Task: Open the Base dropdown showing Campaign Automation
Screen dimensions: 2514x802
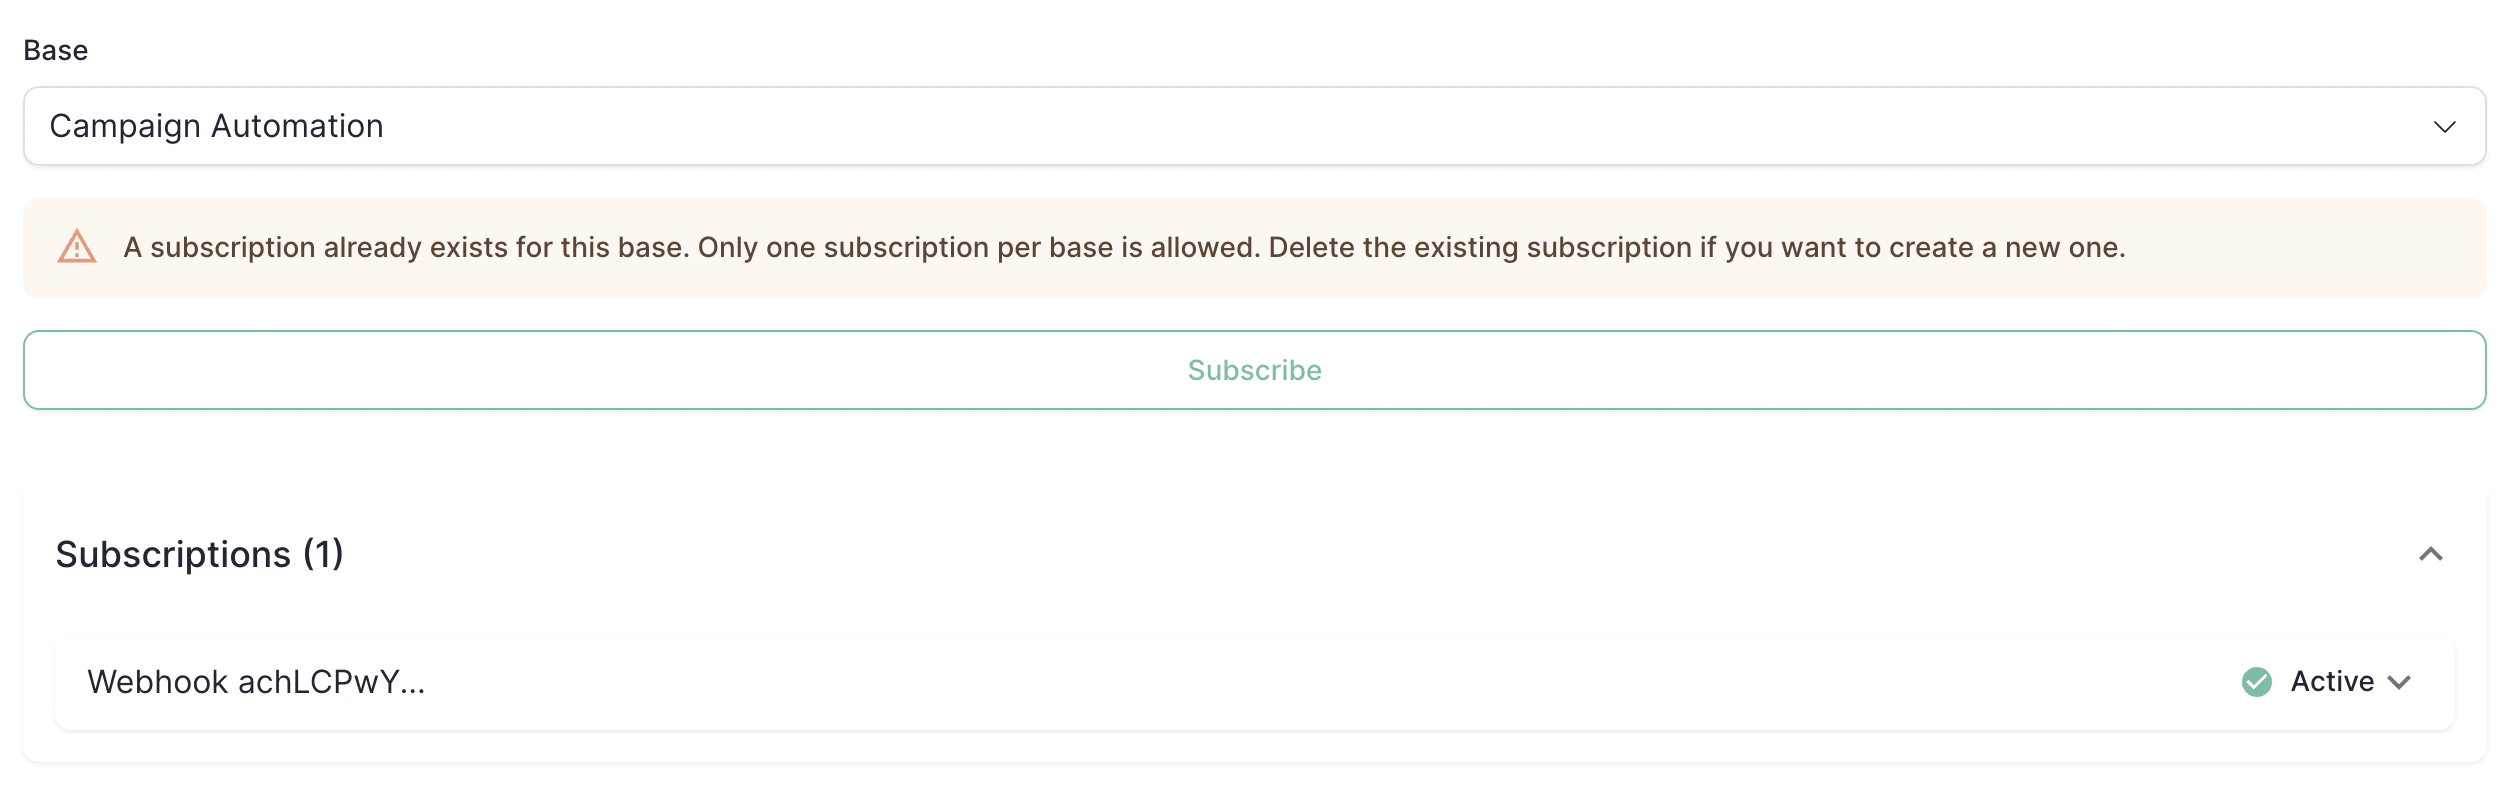Action: [x=1256, y=126]
